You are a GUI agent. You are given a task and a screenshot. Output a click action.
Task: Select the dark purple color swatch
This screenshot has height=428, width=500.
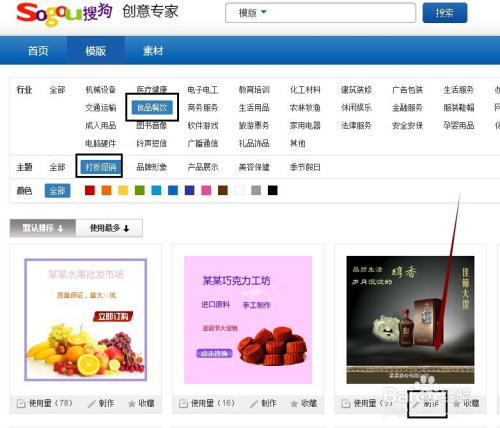[x=189, y=190]
